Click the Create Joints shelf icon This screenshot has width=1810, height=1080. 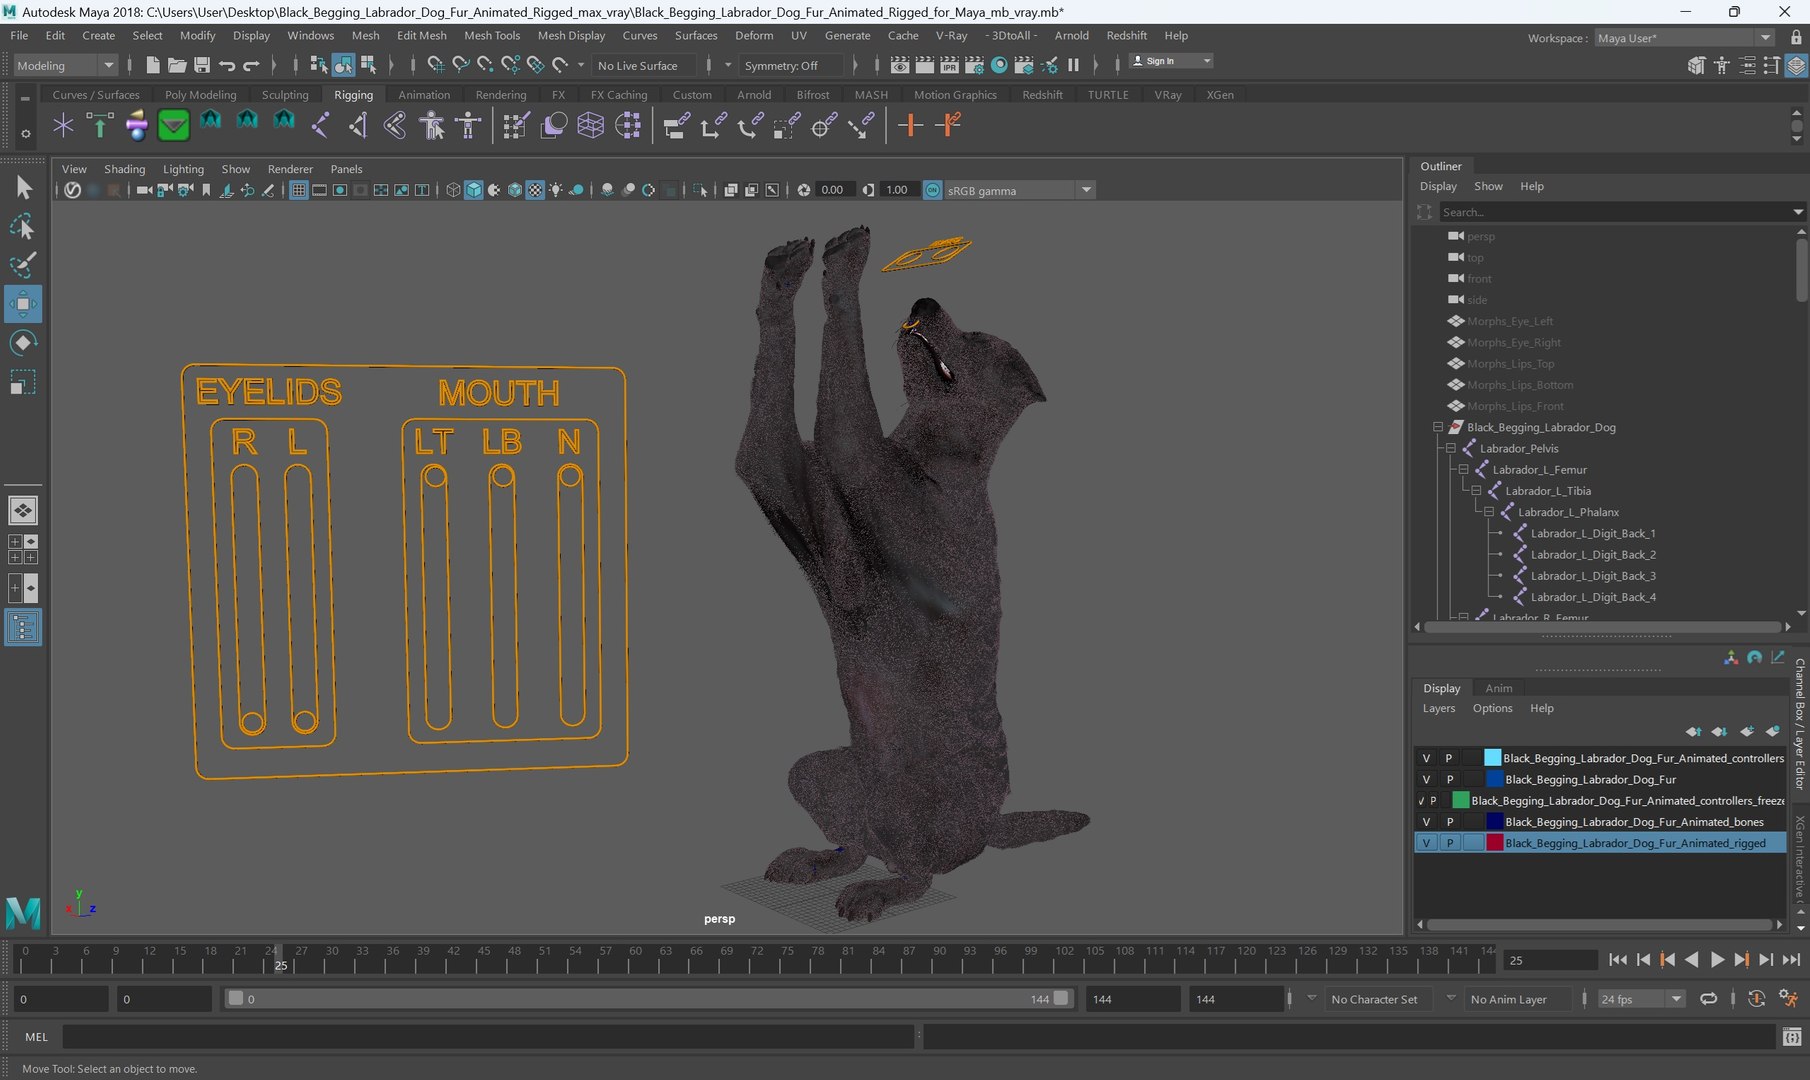point(320,126)
